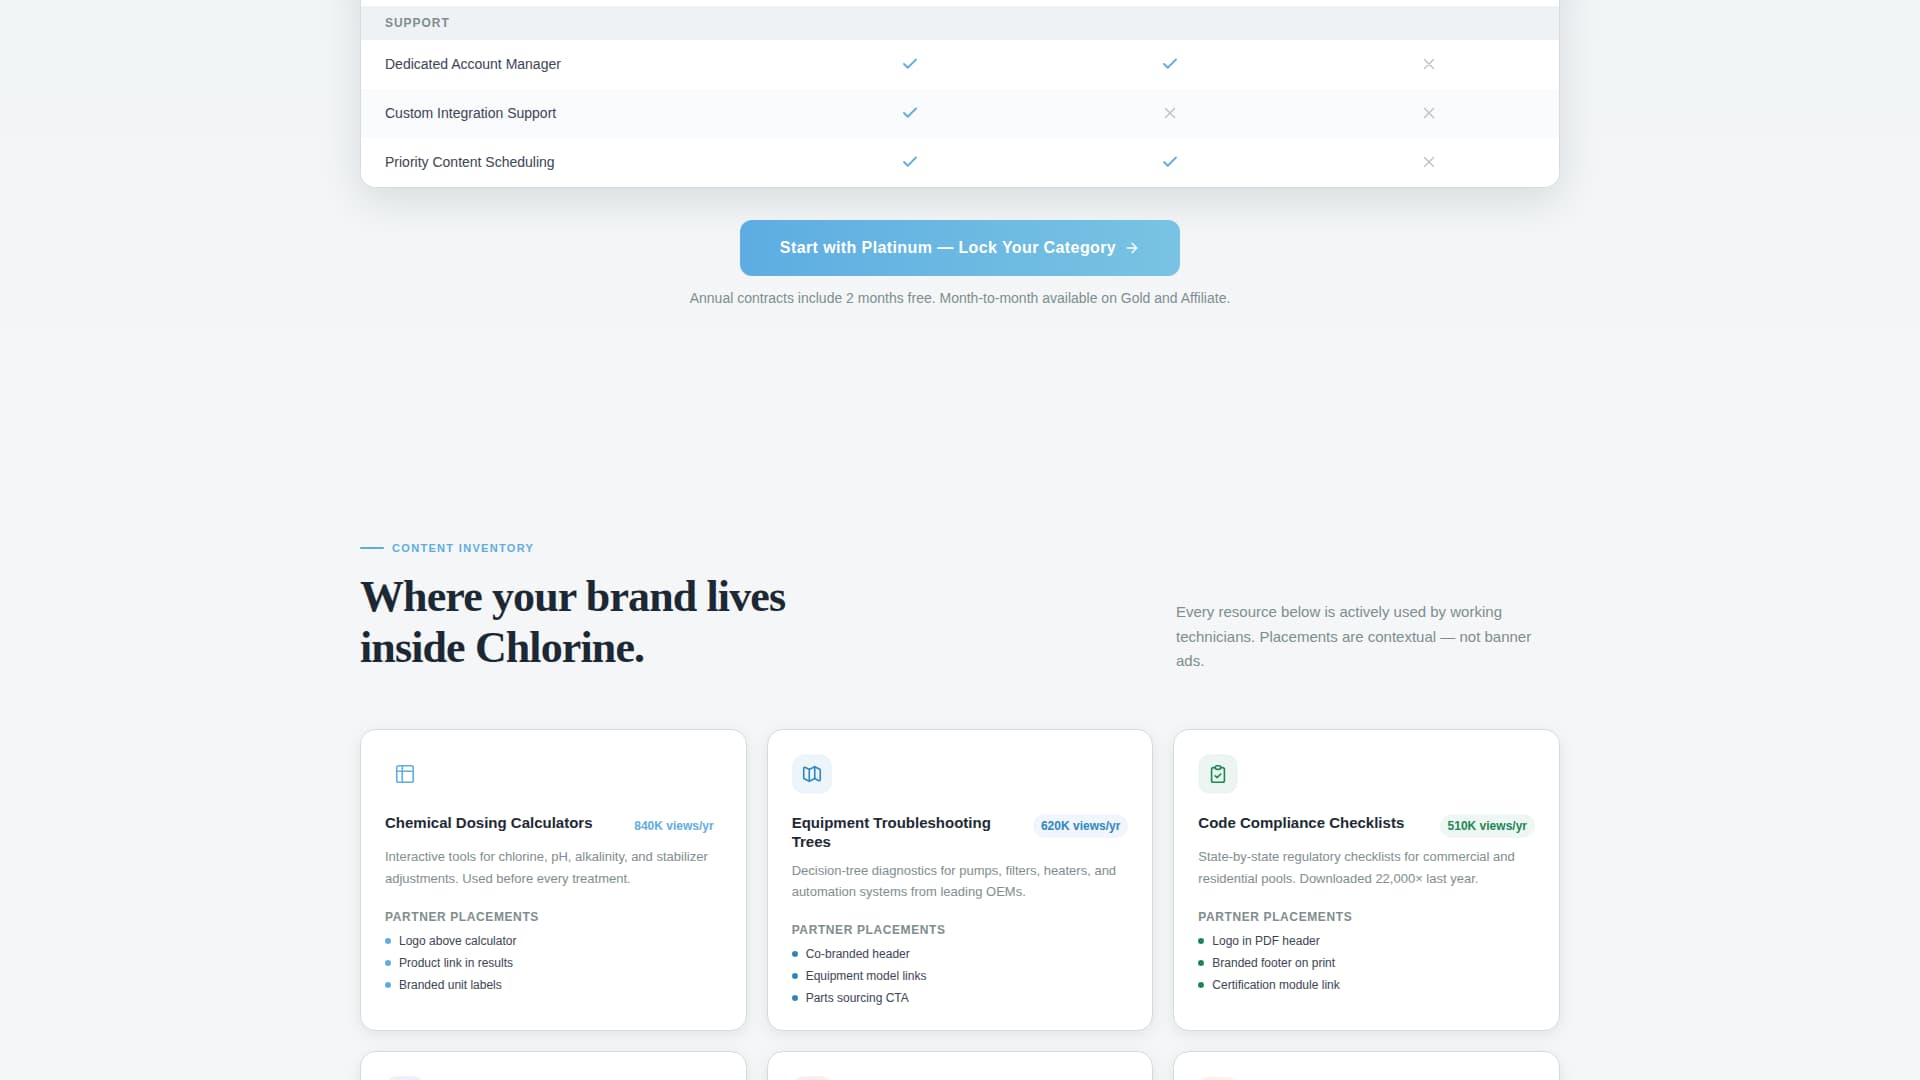Click the Priority Content Scheduling row label
The height and width of the screenshot is (1080, 1920).
point(469,162)
